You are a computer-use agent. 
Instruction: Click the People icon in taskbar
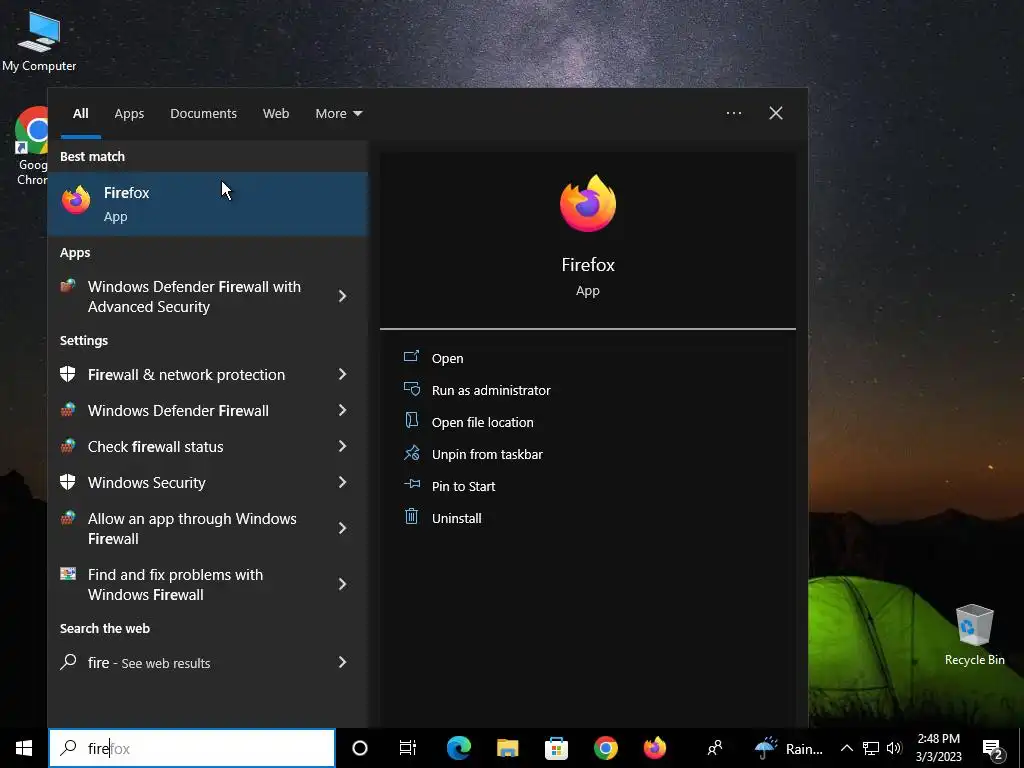[x=715, y=747]
